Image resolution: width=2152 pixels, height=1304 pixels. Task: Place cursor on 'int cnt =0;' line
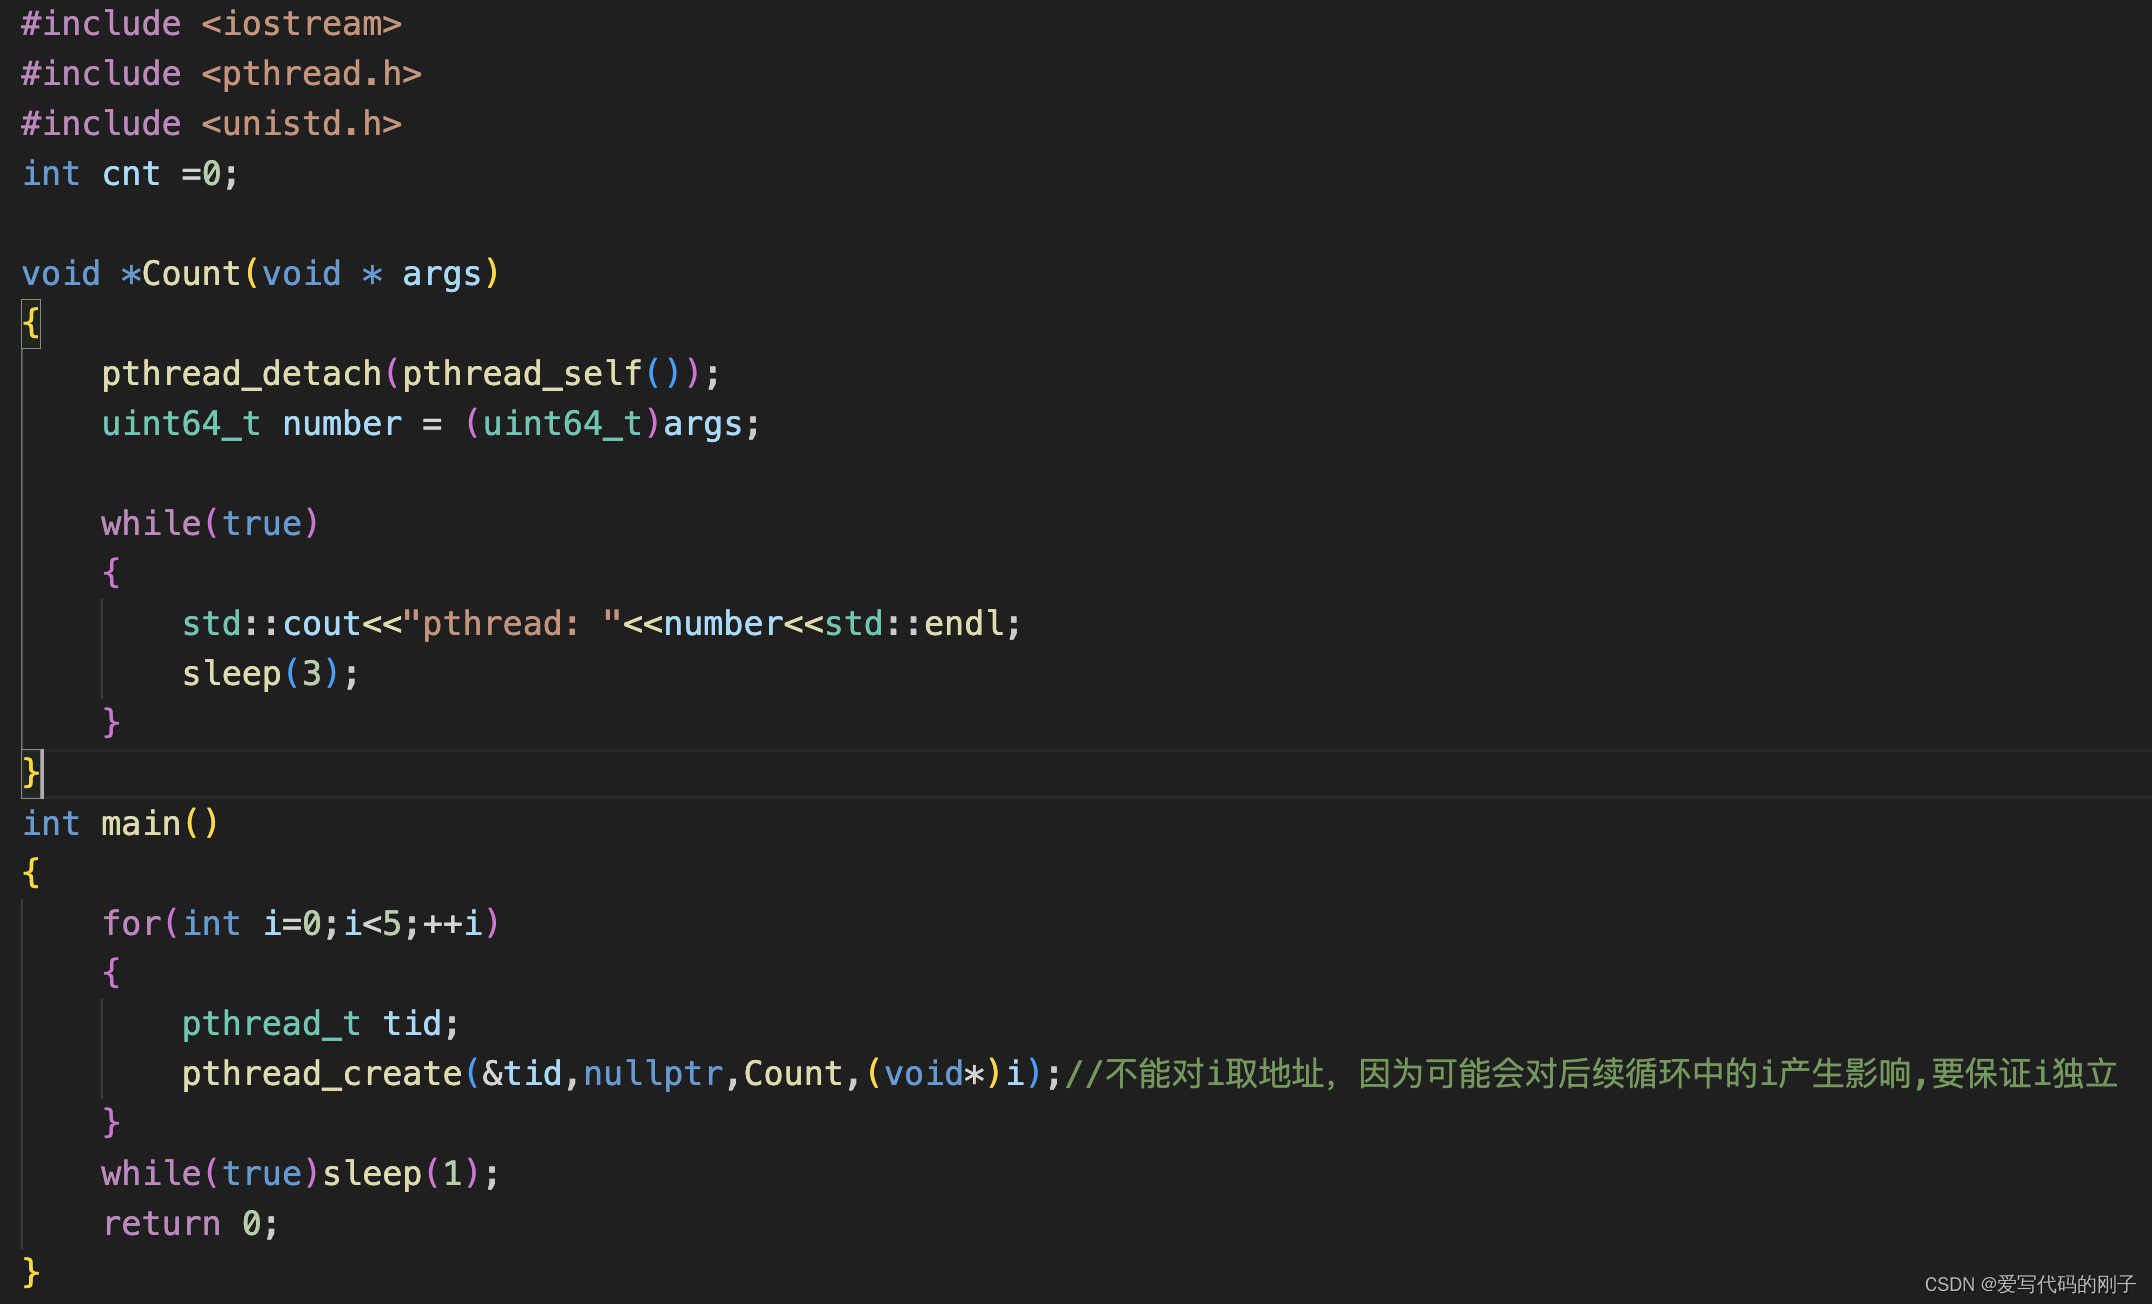[x=130, y=174]
